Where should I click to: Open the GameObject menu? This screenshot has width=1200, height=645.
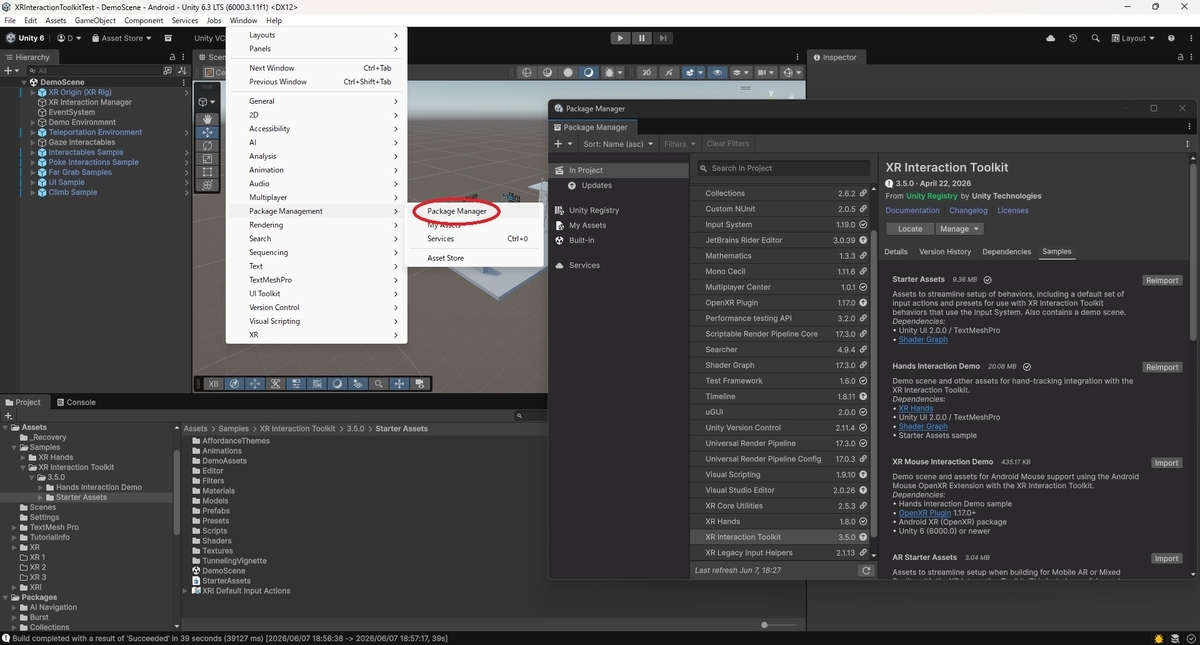click(x=94, y=20)
